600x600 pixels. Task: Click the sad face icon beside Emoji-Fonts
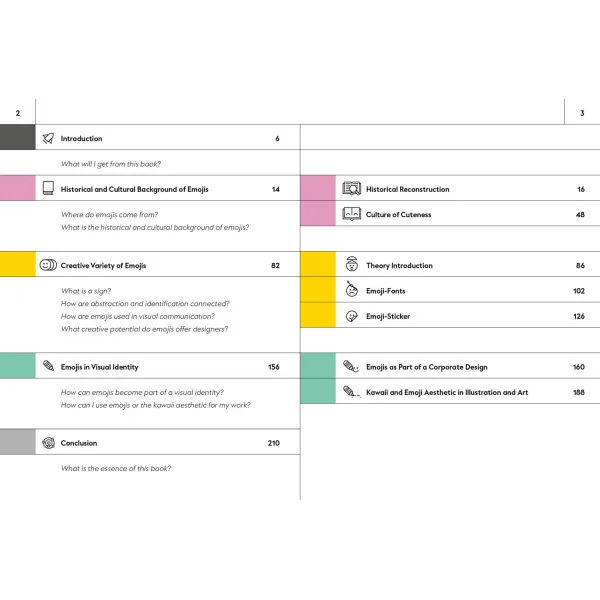coord(352,290)
